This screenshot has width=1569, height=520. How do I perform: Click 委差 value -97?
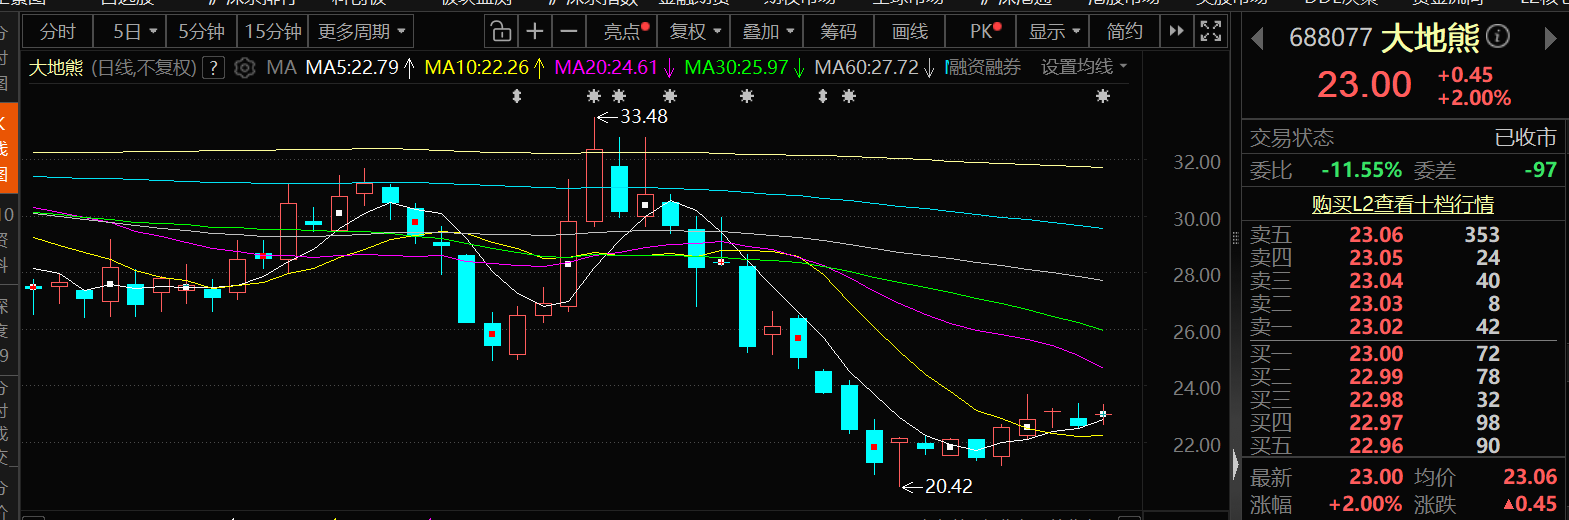1540,170
